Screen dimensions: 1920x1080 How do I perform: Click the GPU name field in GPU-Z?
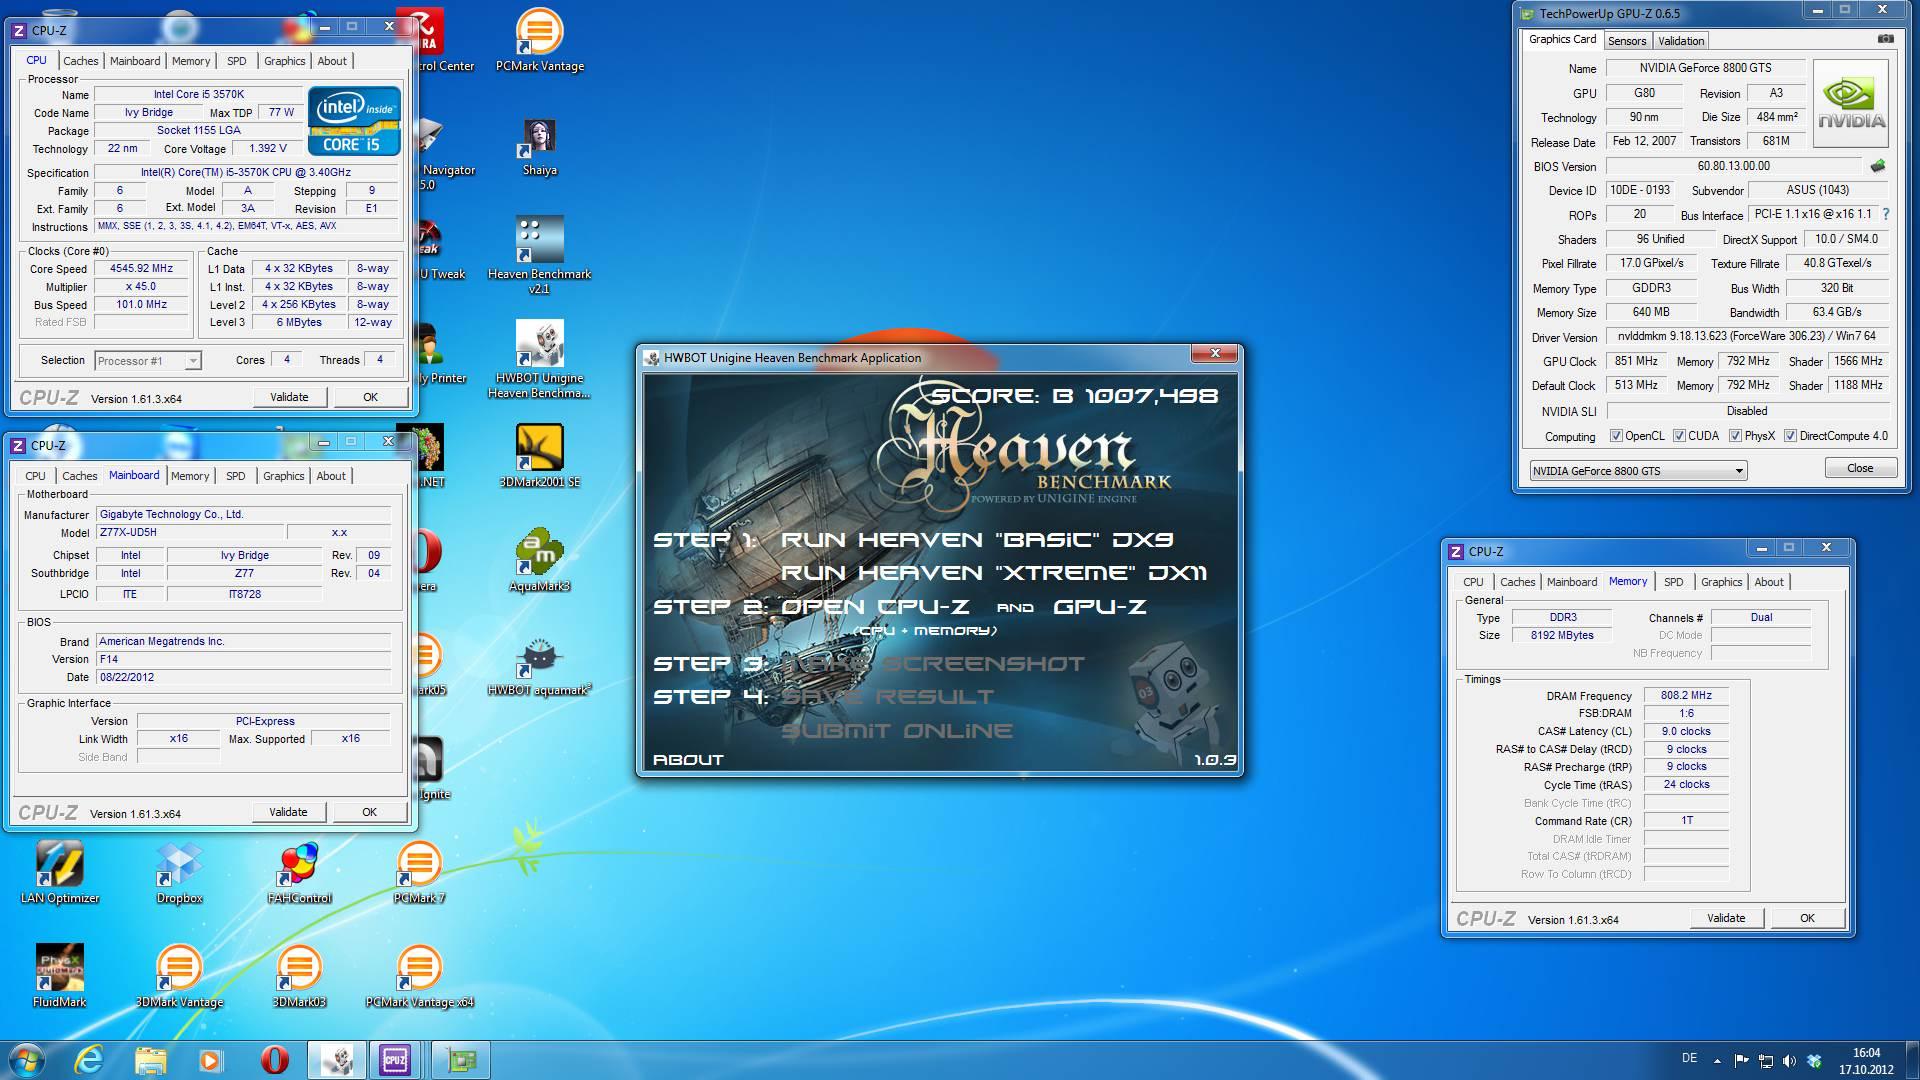point(1705,68)
